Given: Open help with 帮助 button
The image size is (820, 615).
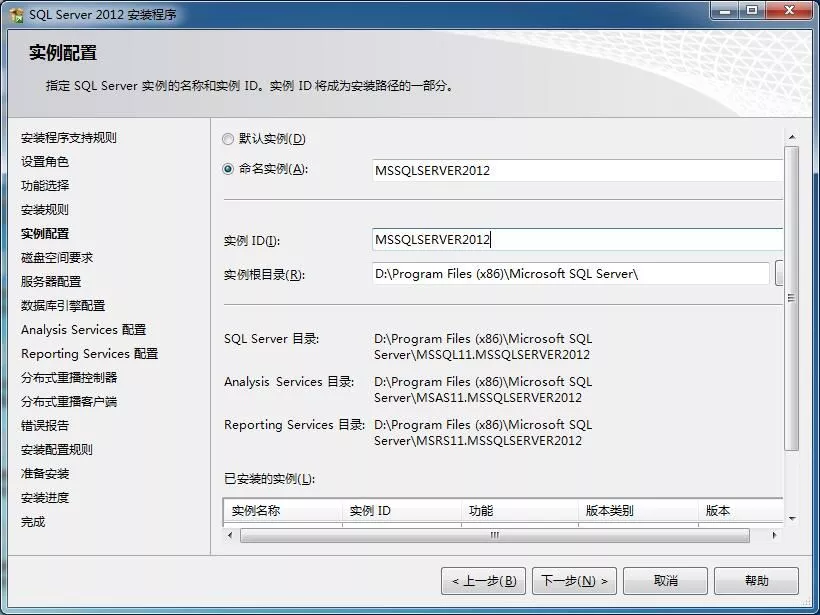Looking at the screenshot, I should 756,581.
